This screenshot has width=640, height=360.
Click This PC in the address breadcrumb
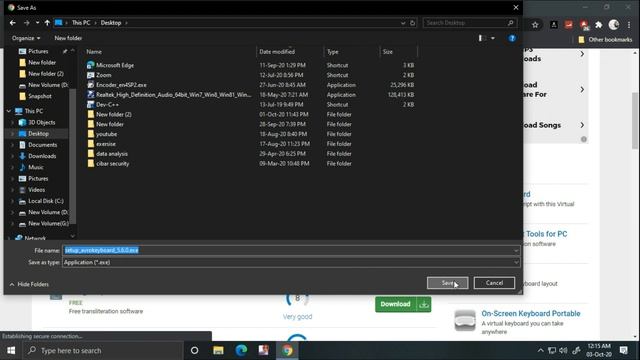click(81, 23)
